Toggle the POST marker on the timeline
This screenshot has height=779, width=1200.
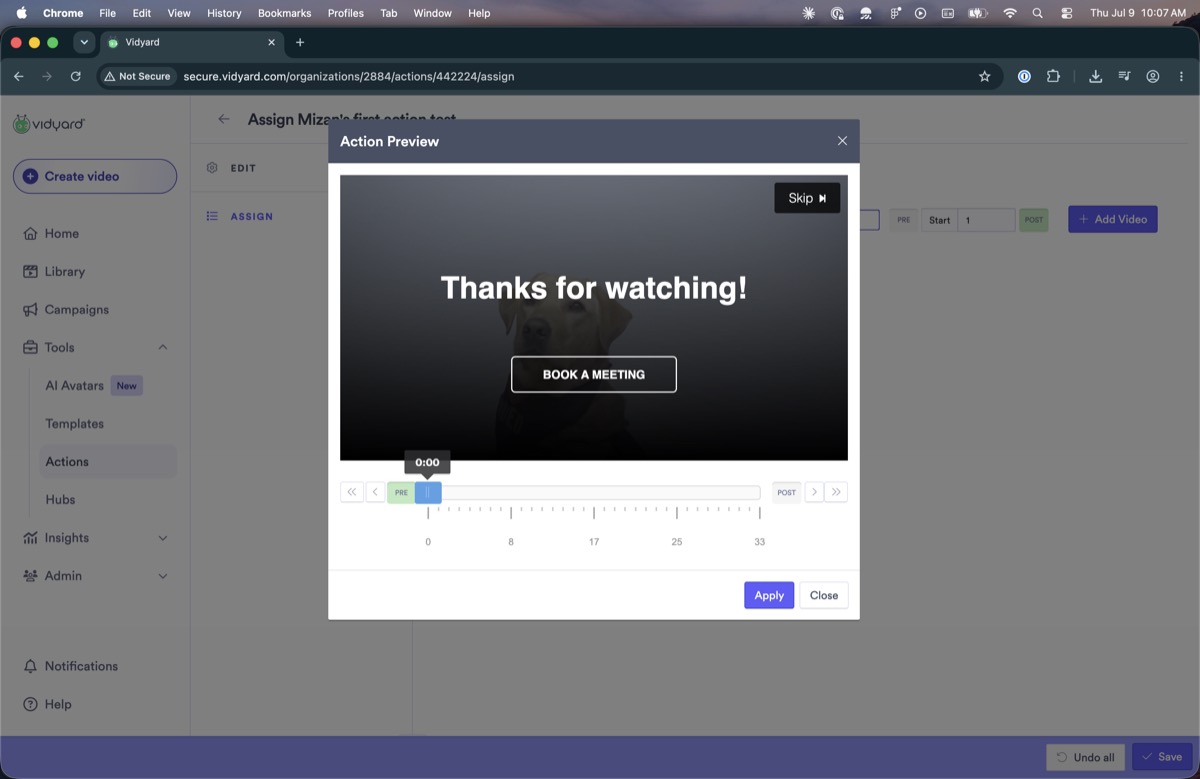tap(787, 492)
